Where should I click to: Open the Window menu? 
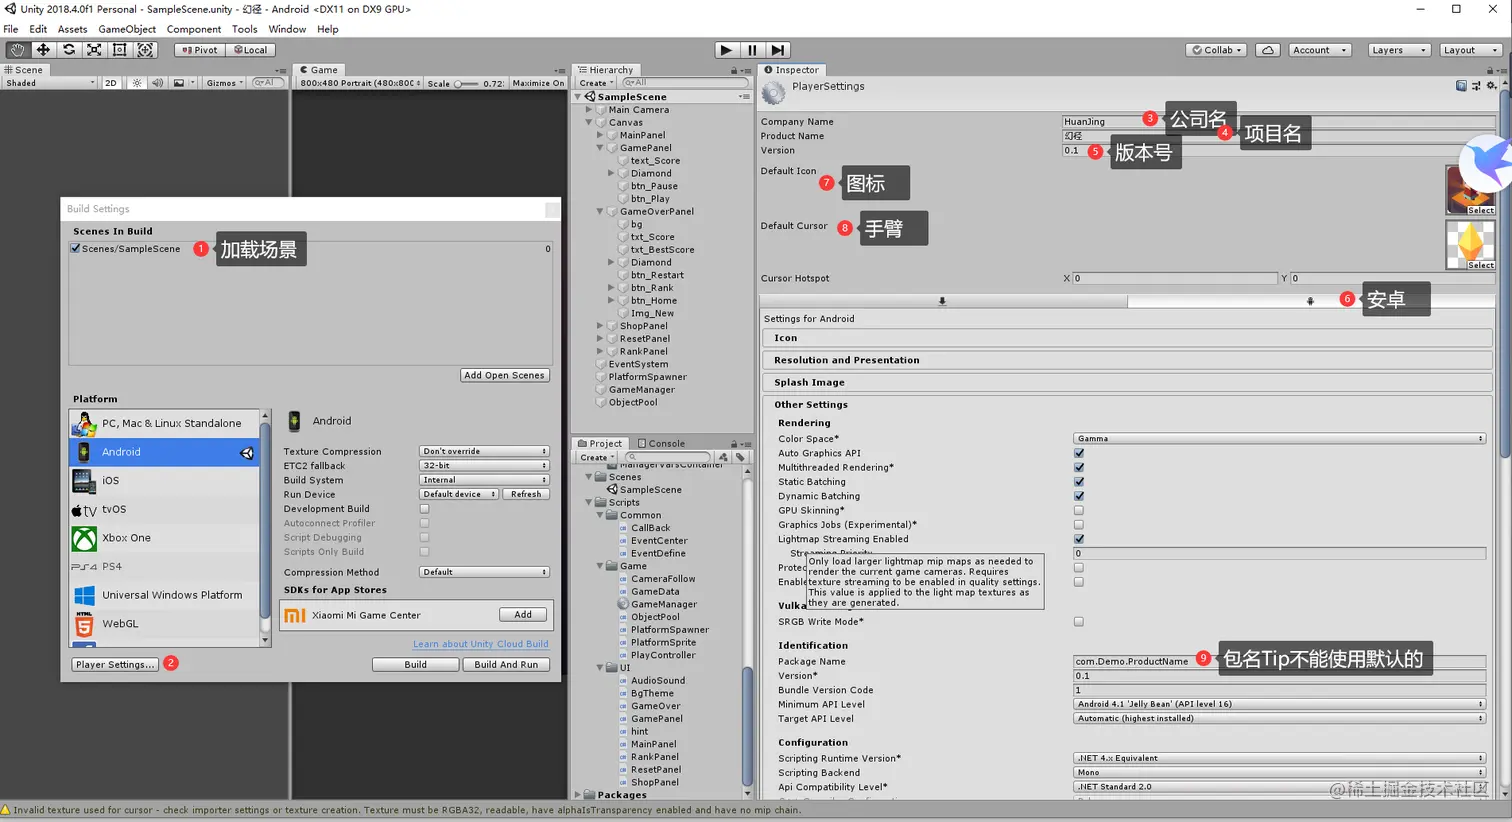(287, 29)
